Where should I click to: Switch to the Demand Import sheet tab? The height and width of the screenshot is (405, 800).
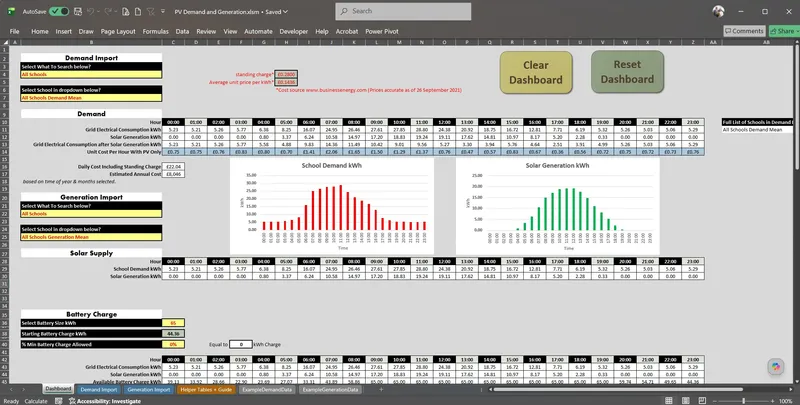[98, 389]
